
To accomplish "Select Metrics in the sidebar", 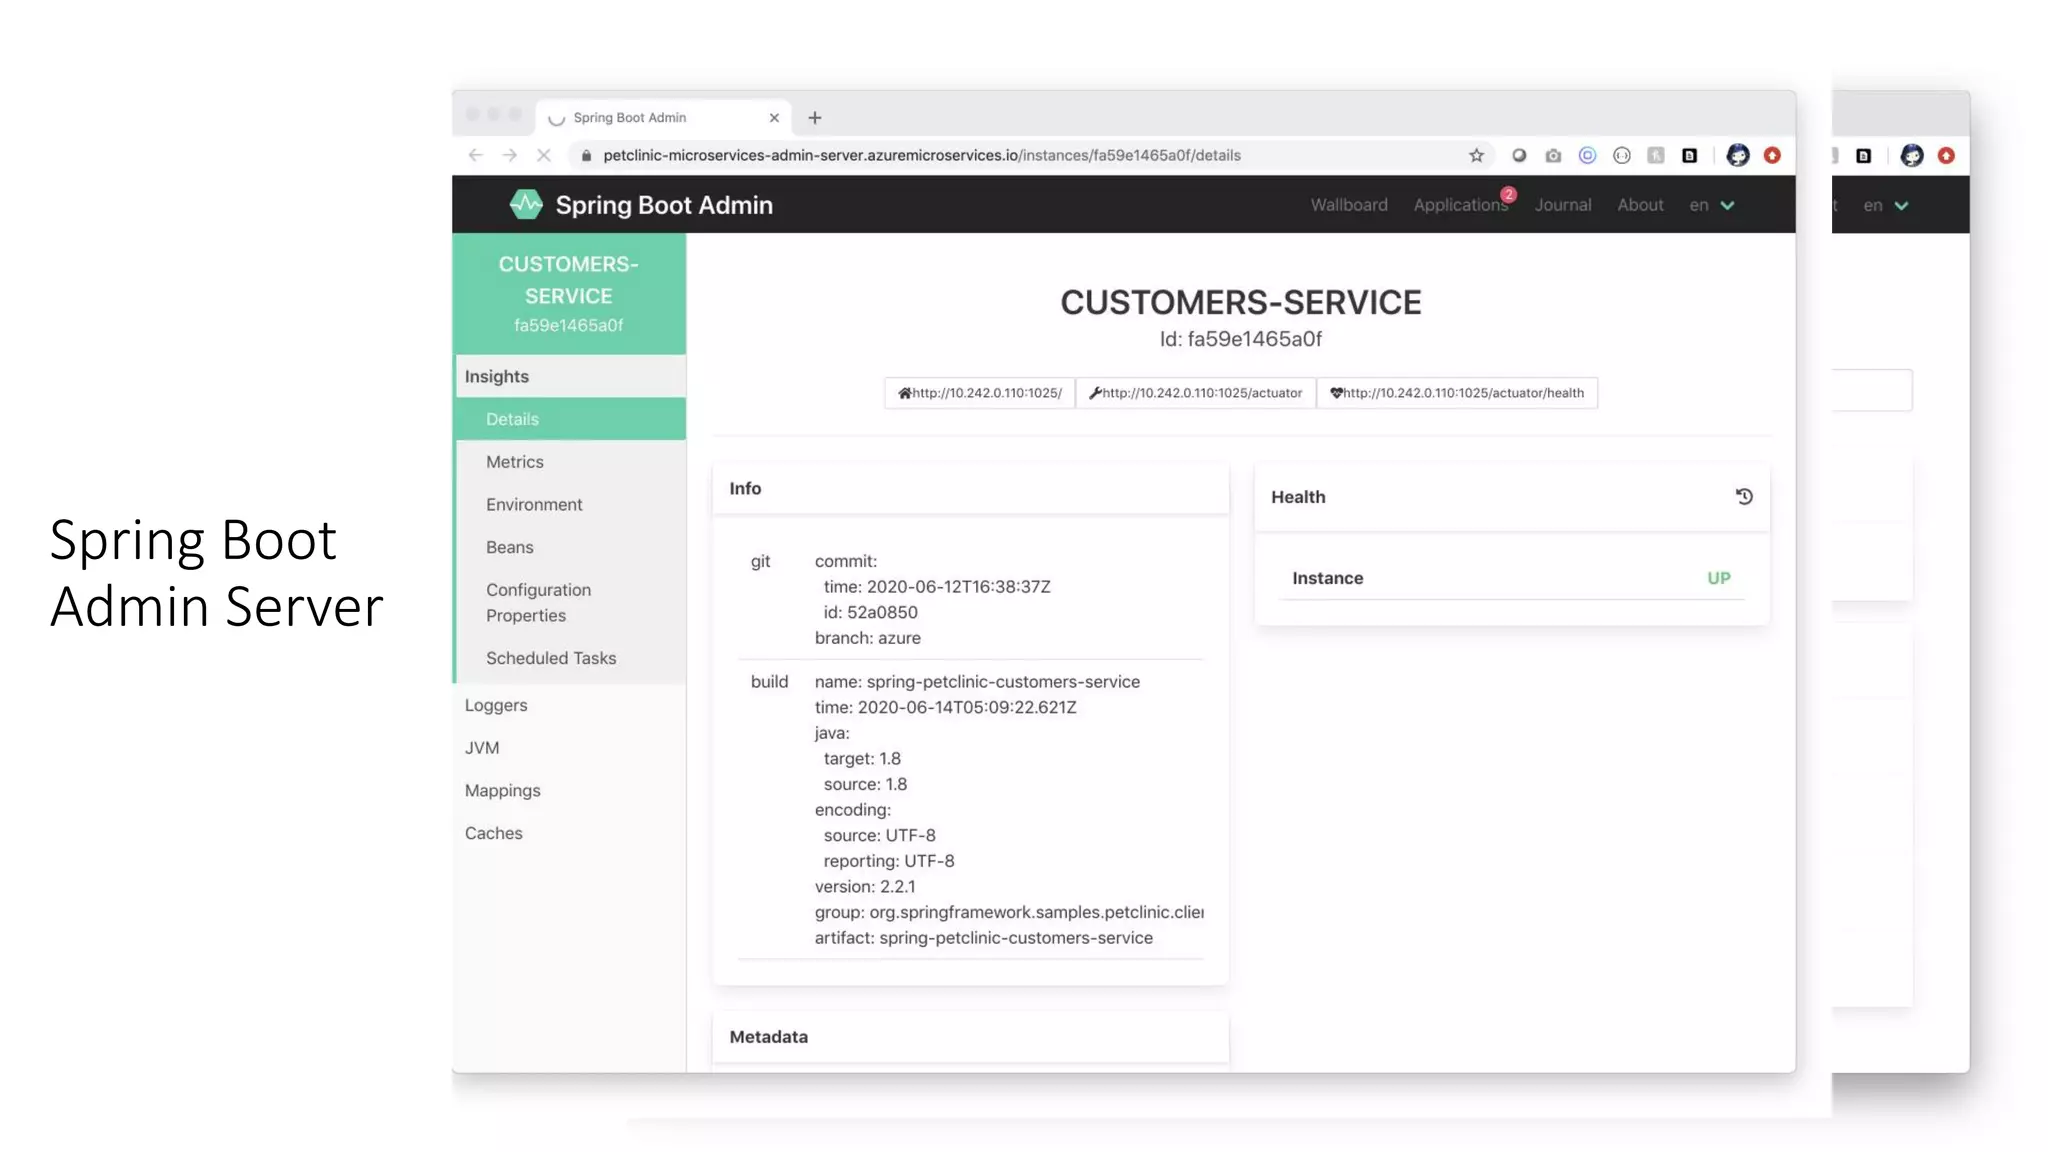I will [x=570, y=462].
